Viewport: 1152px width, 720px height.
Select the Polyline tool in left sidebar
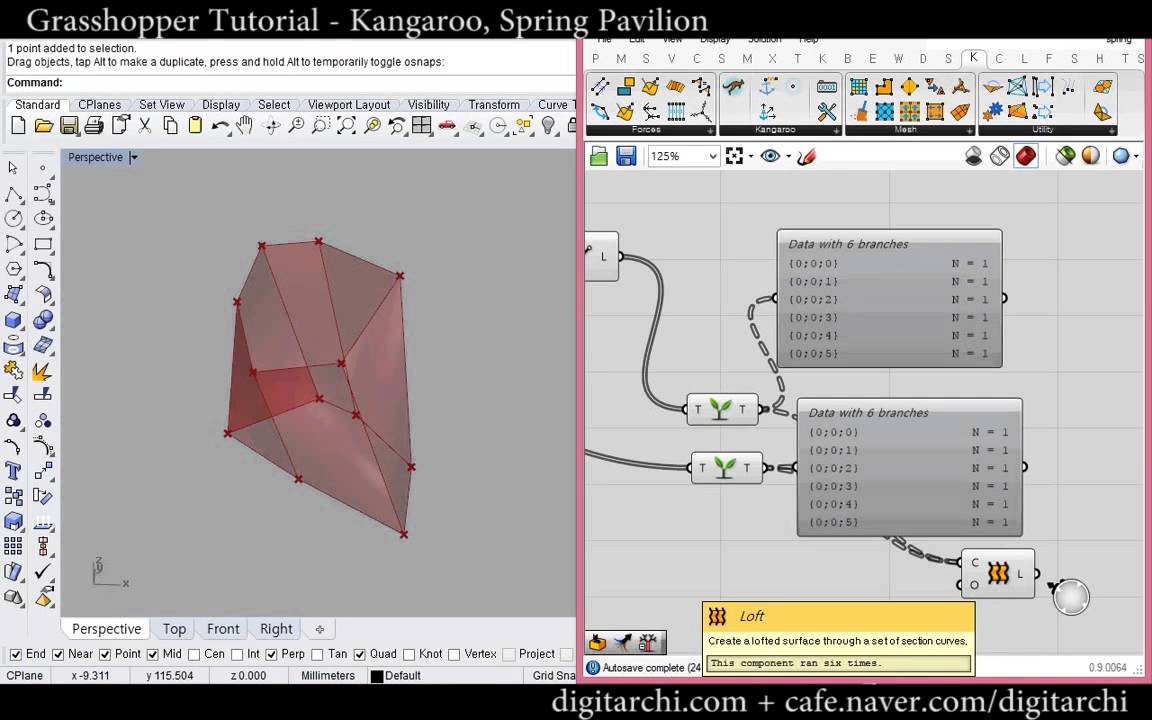coord(13,195)
